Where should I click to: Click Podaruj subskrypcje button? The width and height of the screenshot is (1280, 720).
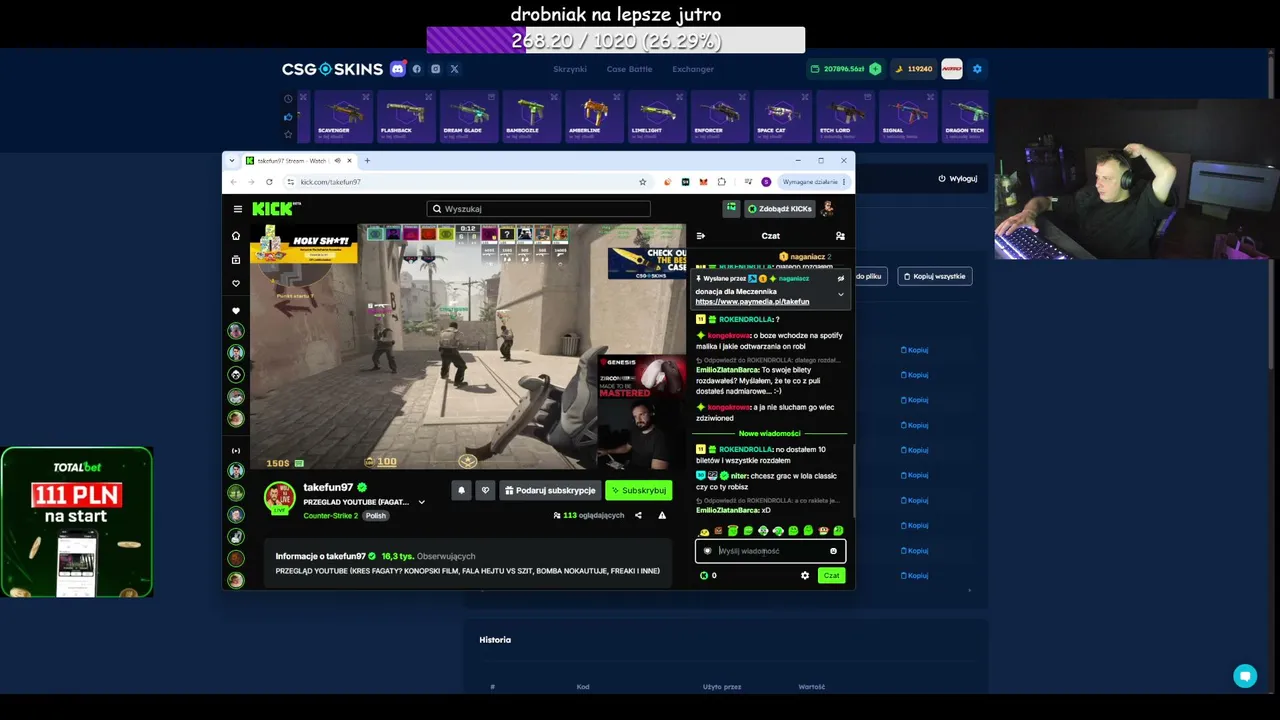click(x=550, y=490)
